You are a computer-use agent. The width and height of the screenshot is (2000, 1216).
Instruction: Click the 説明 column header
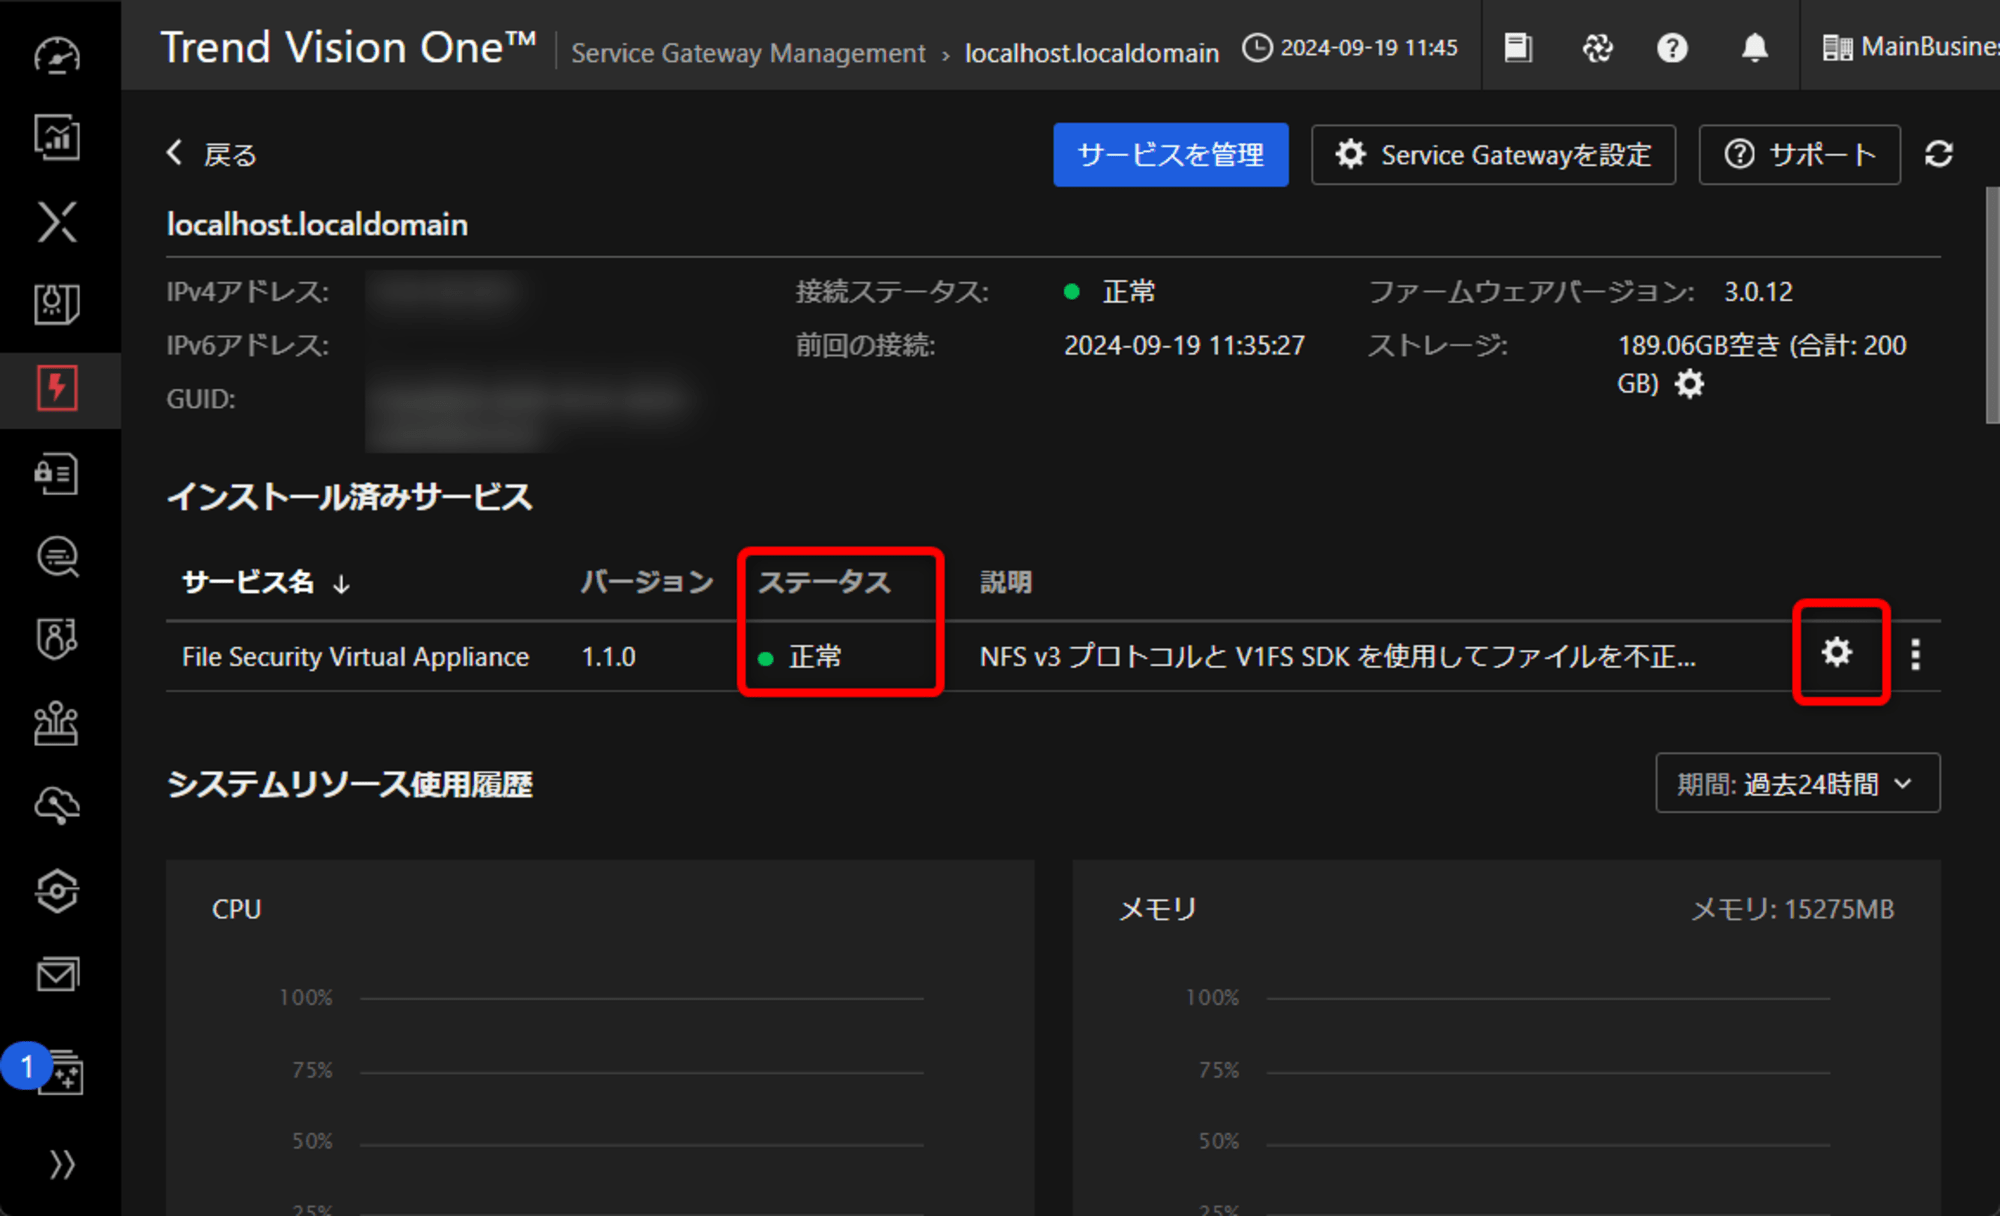pos(1005,582)
